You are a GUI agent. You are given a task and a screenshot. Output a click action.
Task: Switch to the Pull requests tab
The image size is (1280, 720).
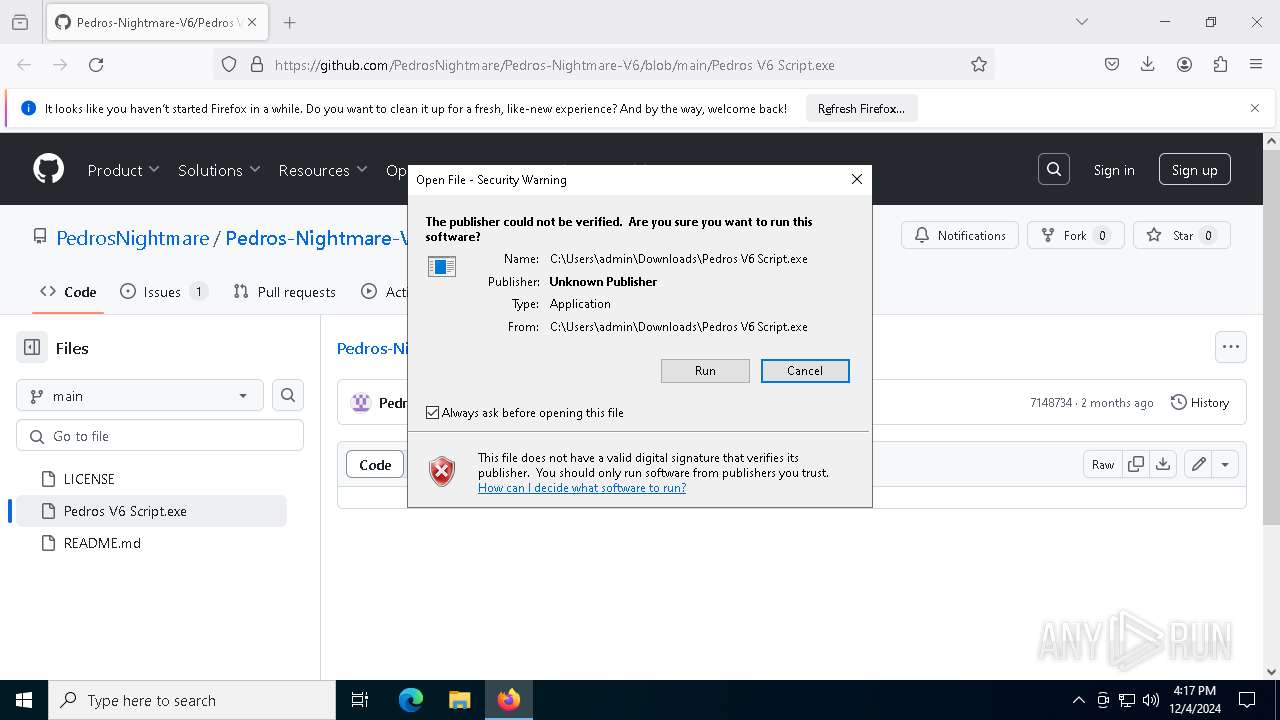pos(285,292)
